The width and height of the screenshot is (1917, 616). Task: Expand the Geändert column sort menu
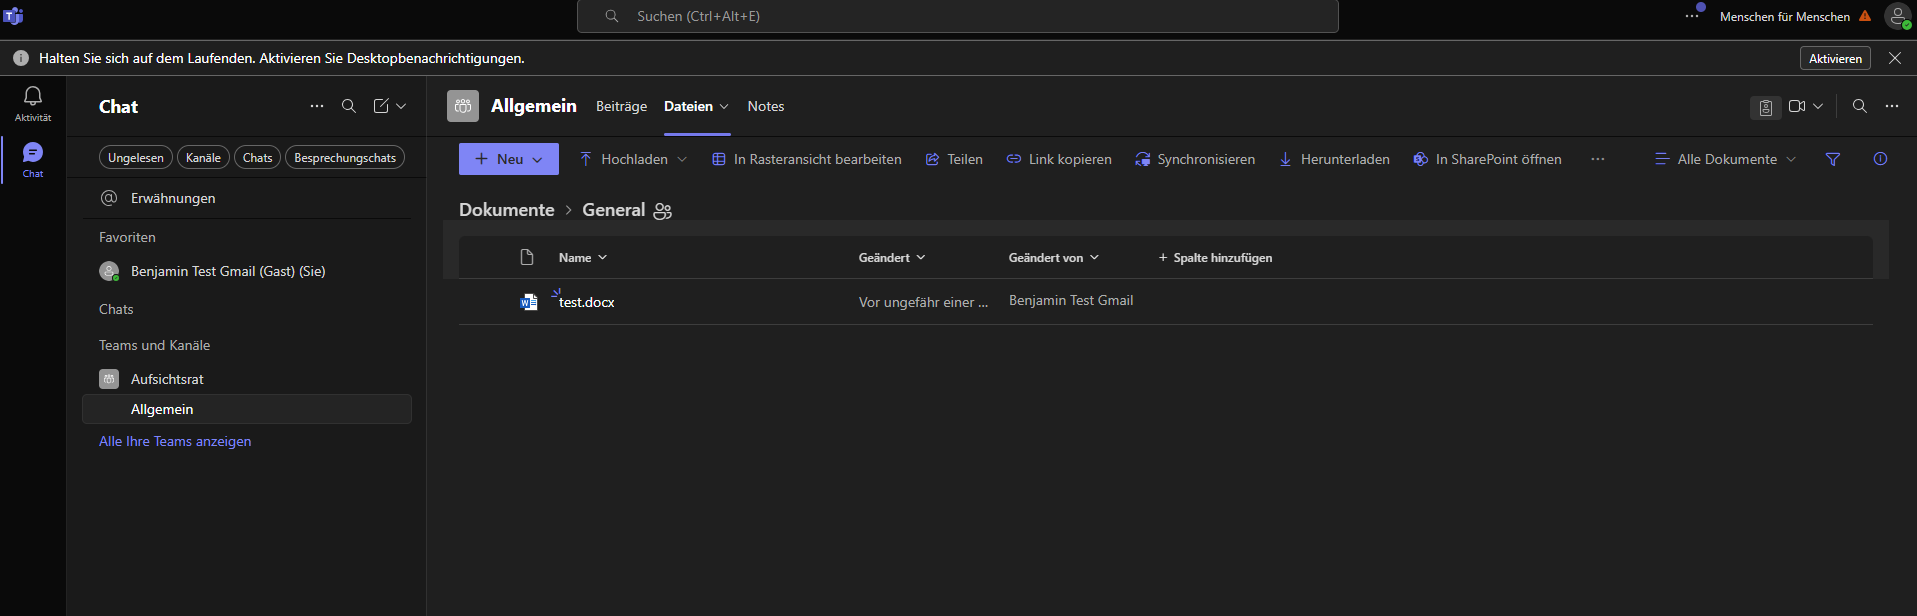[x=891, y=258]
